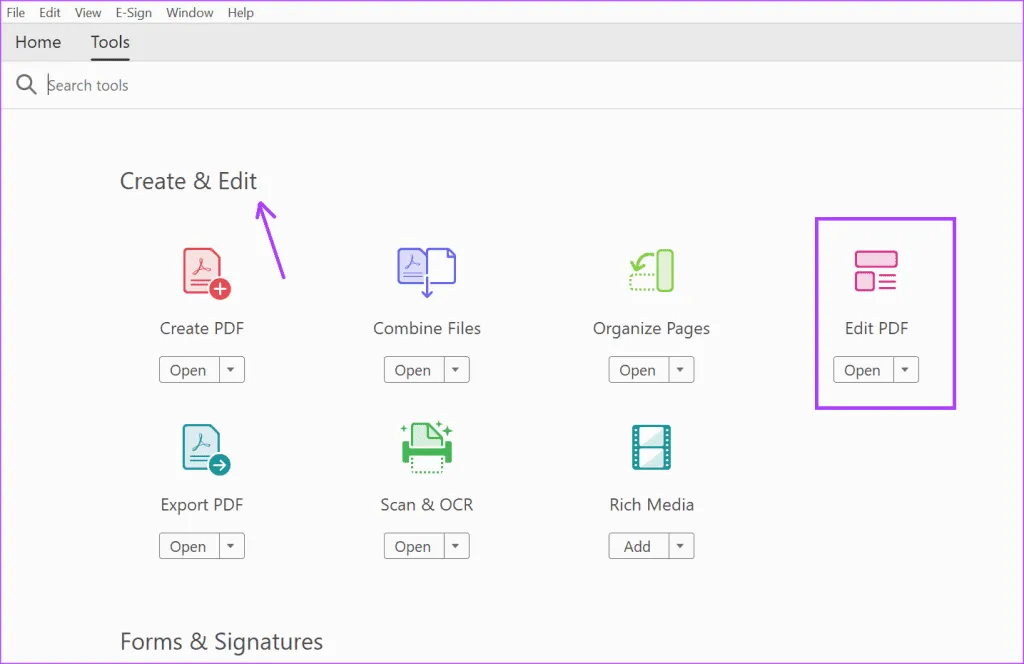1024x664 pixels.
Task: Open the Help menu
Action: point(241,13)
